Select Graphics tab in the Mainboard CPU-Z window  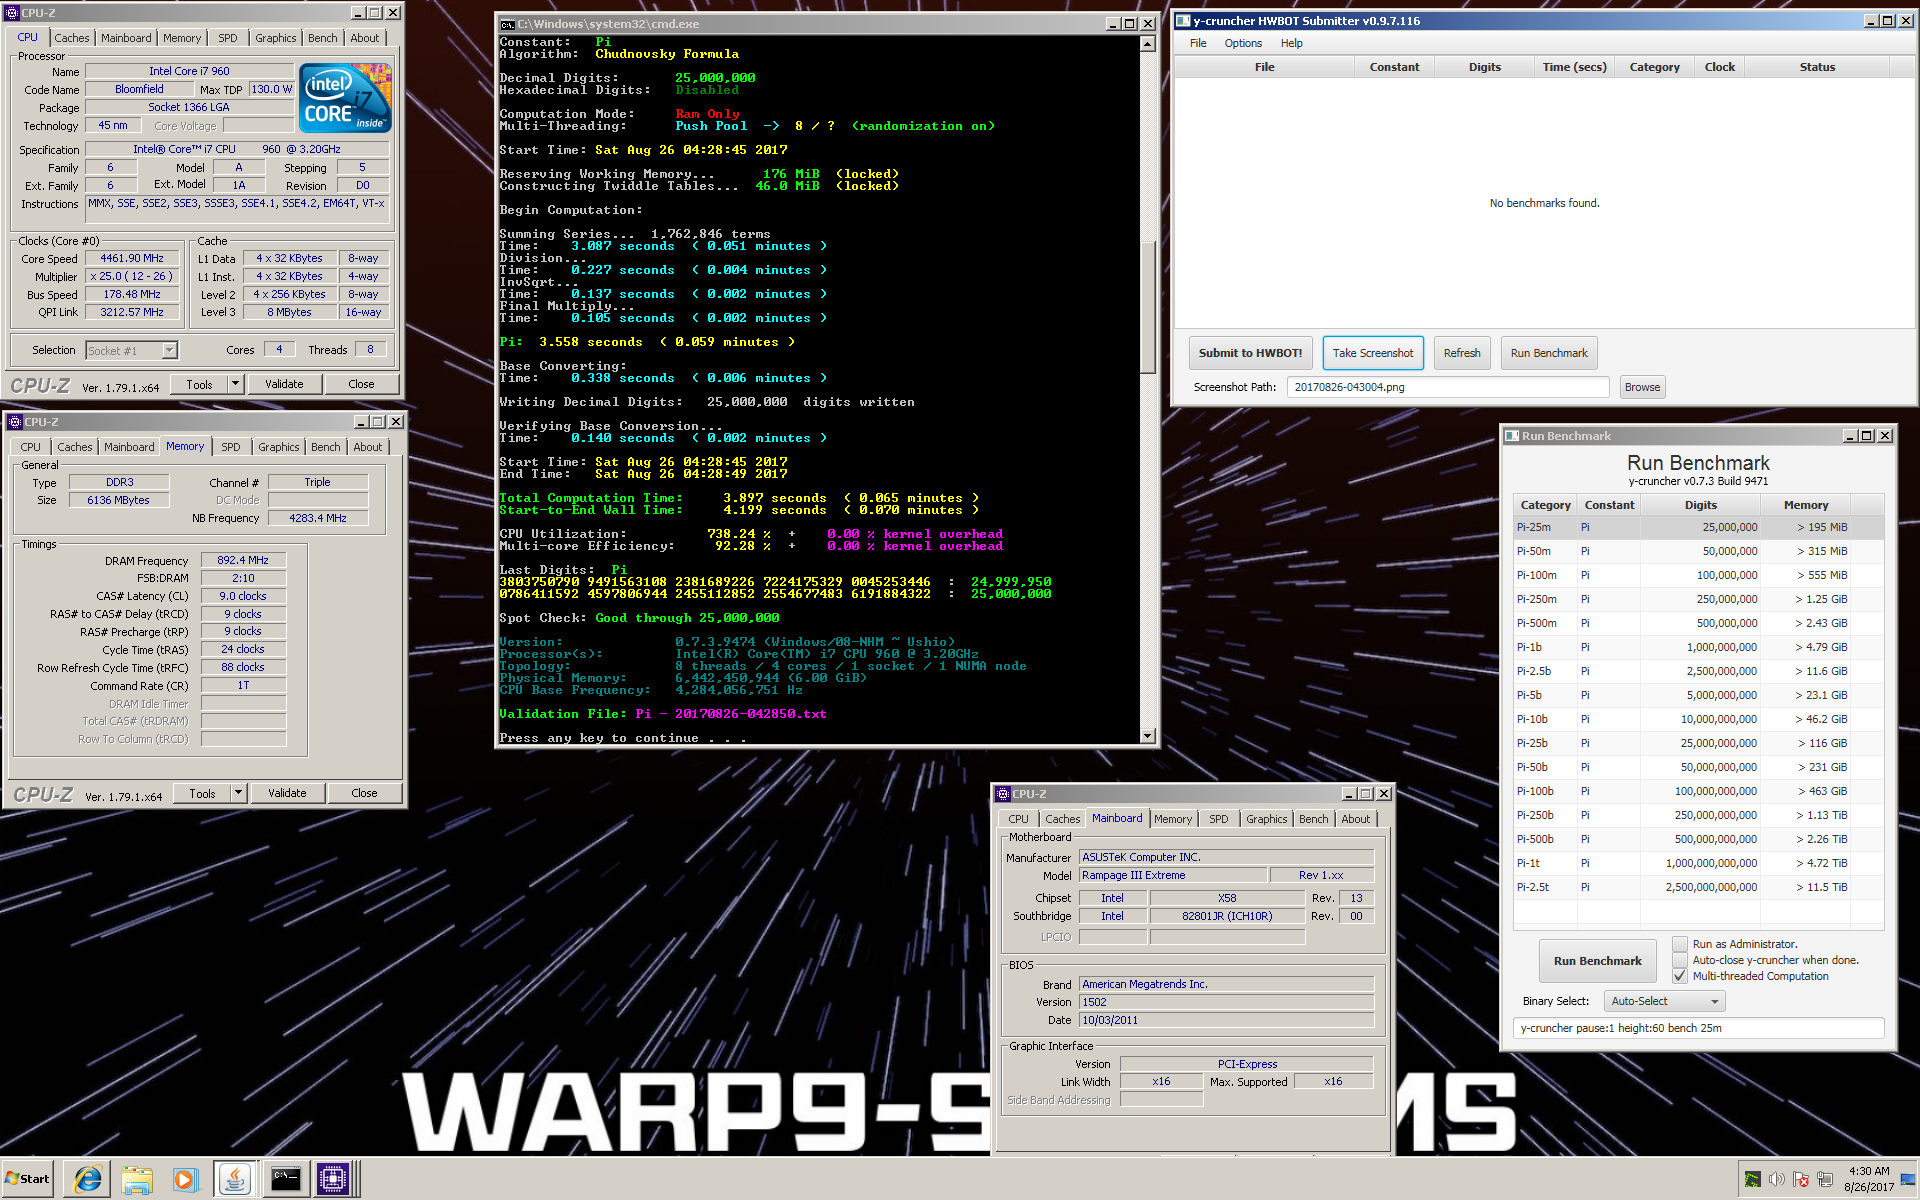[x=1267, y=819]
